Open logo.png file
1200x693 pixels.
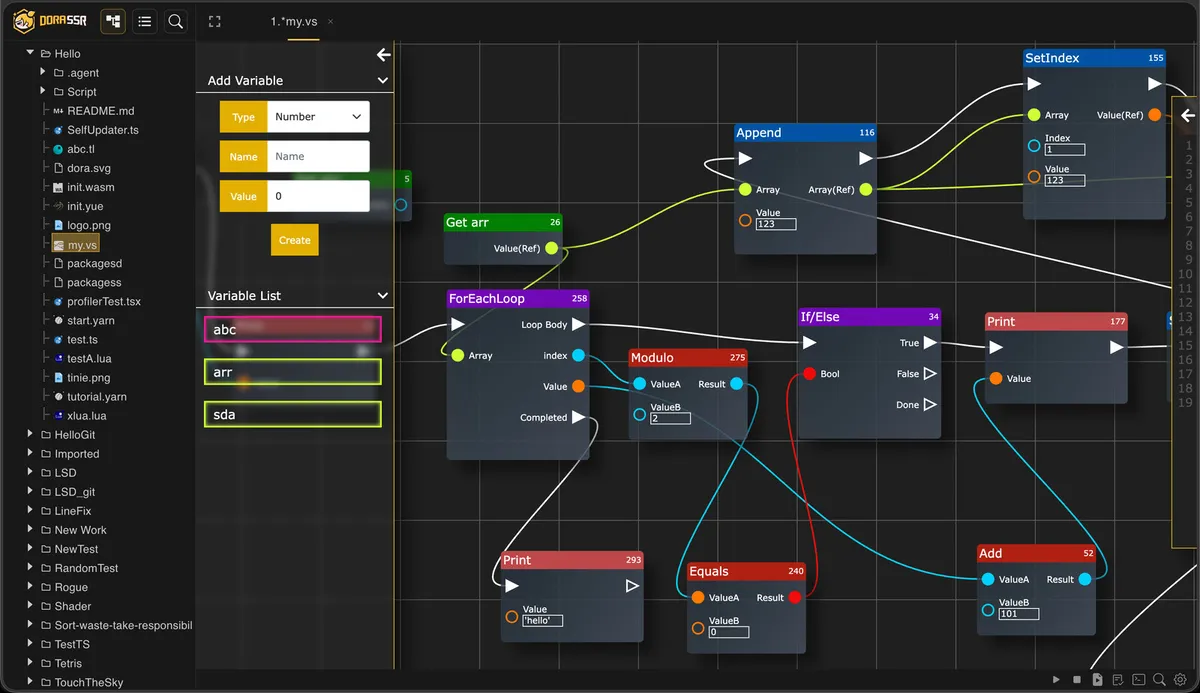tap(89, 225)
